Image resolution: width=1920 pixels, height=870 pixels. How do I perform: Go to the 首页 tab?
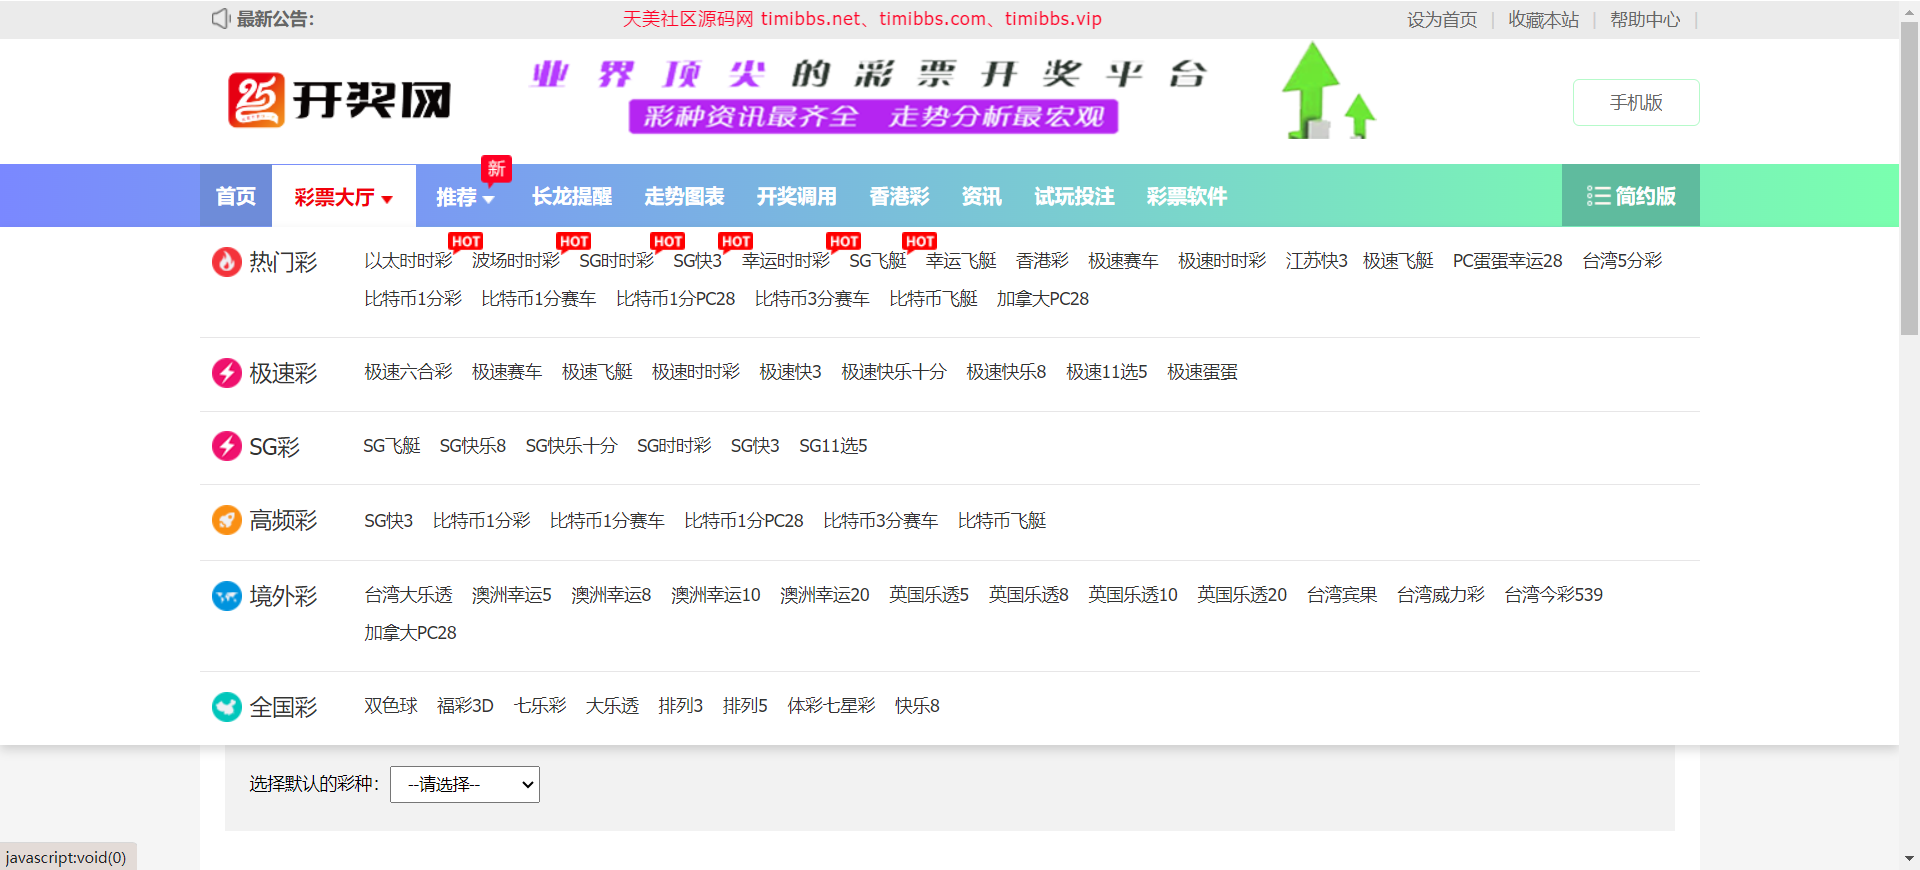236,196
